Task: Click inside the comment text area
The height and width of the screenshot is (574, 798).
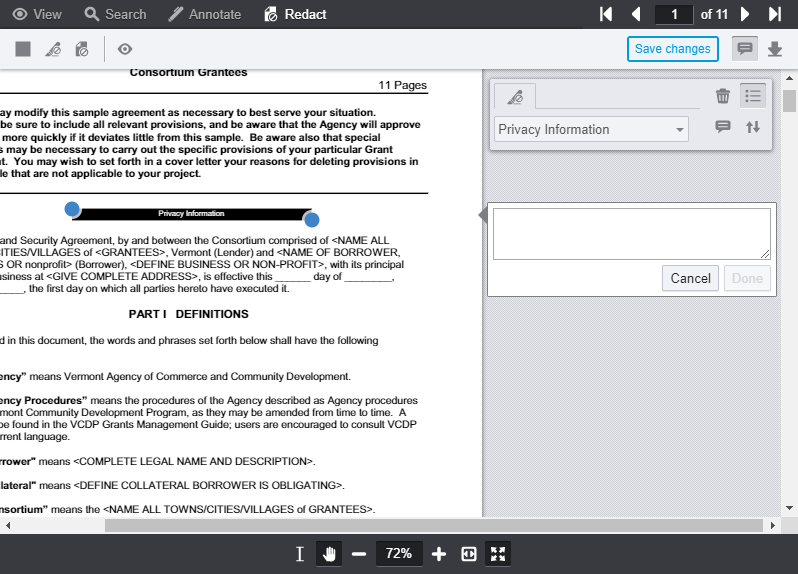Action: tap(631, 234)
